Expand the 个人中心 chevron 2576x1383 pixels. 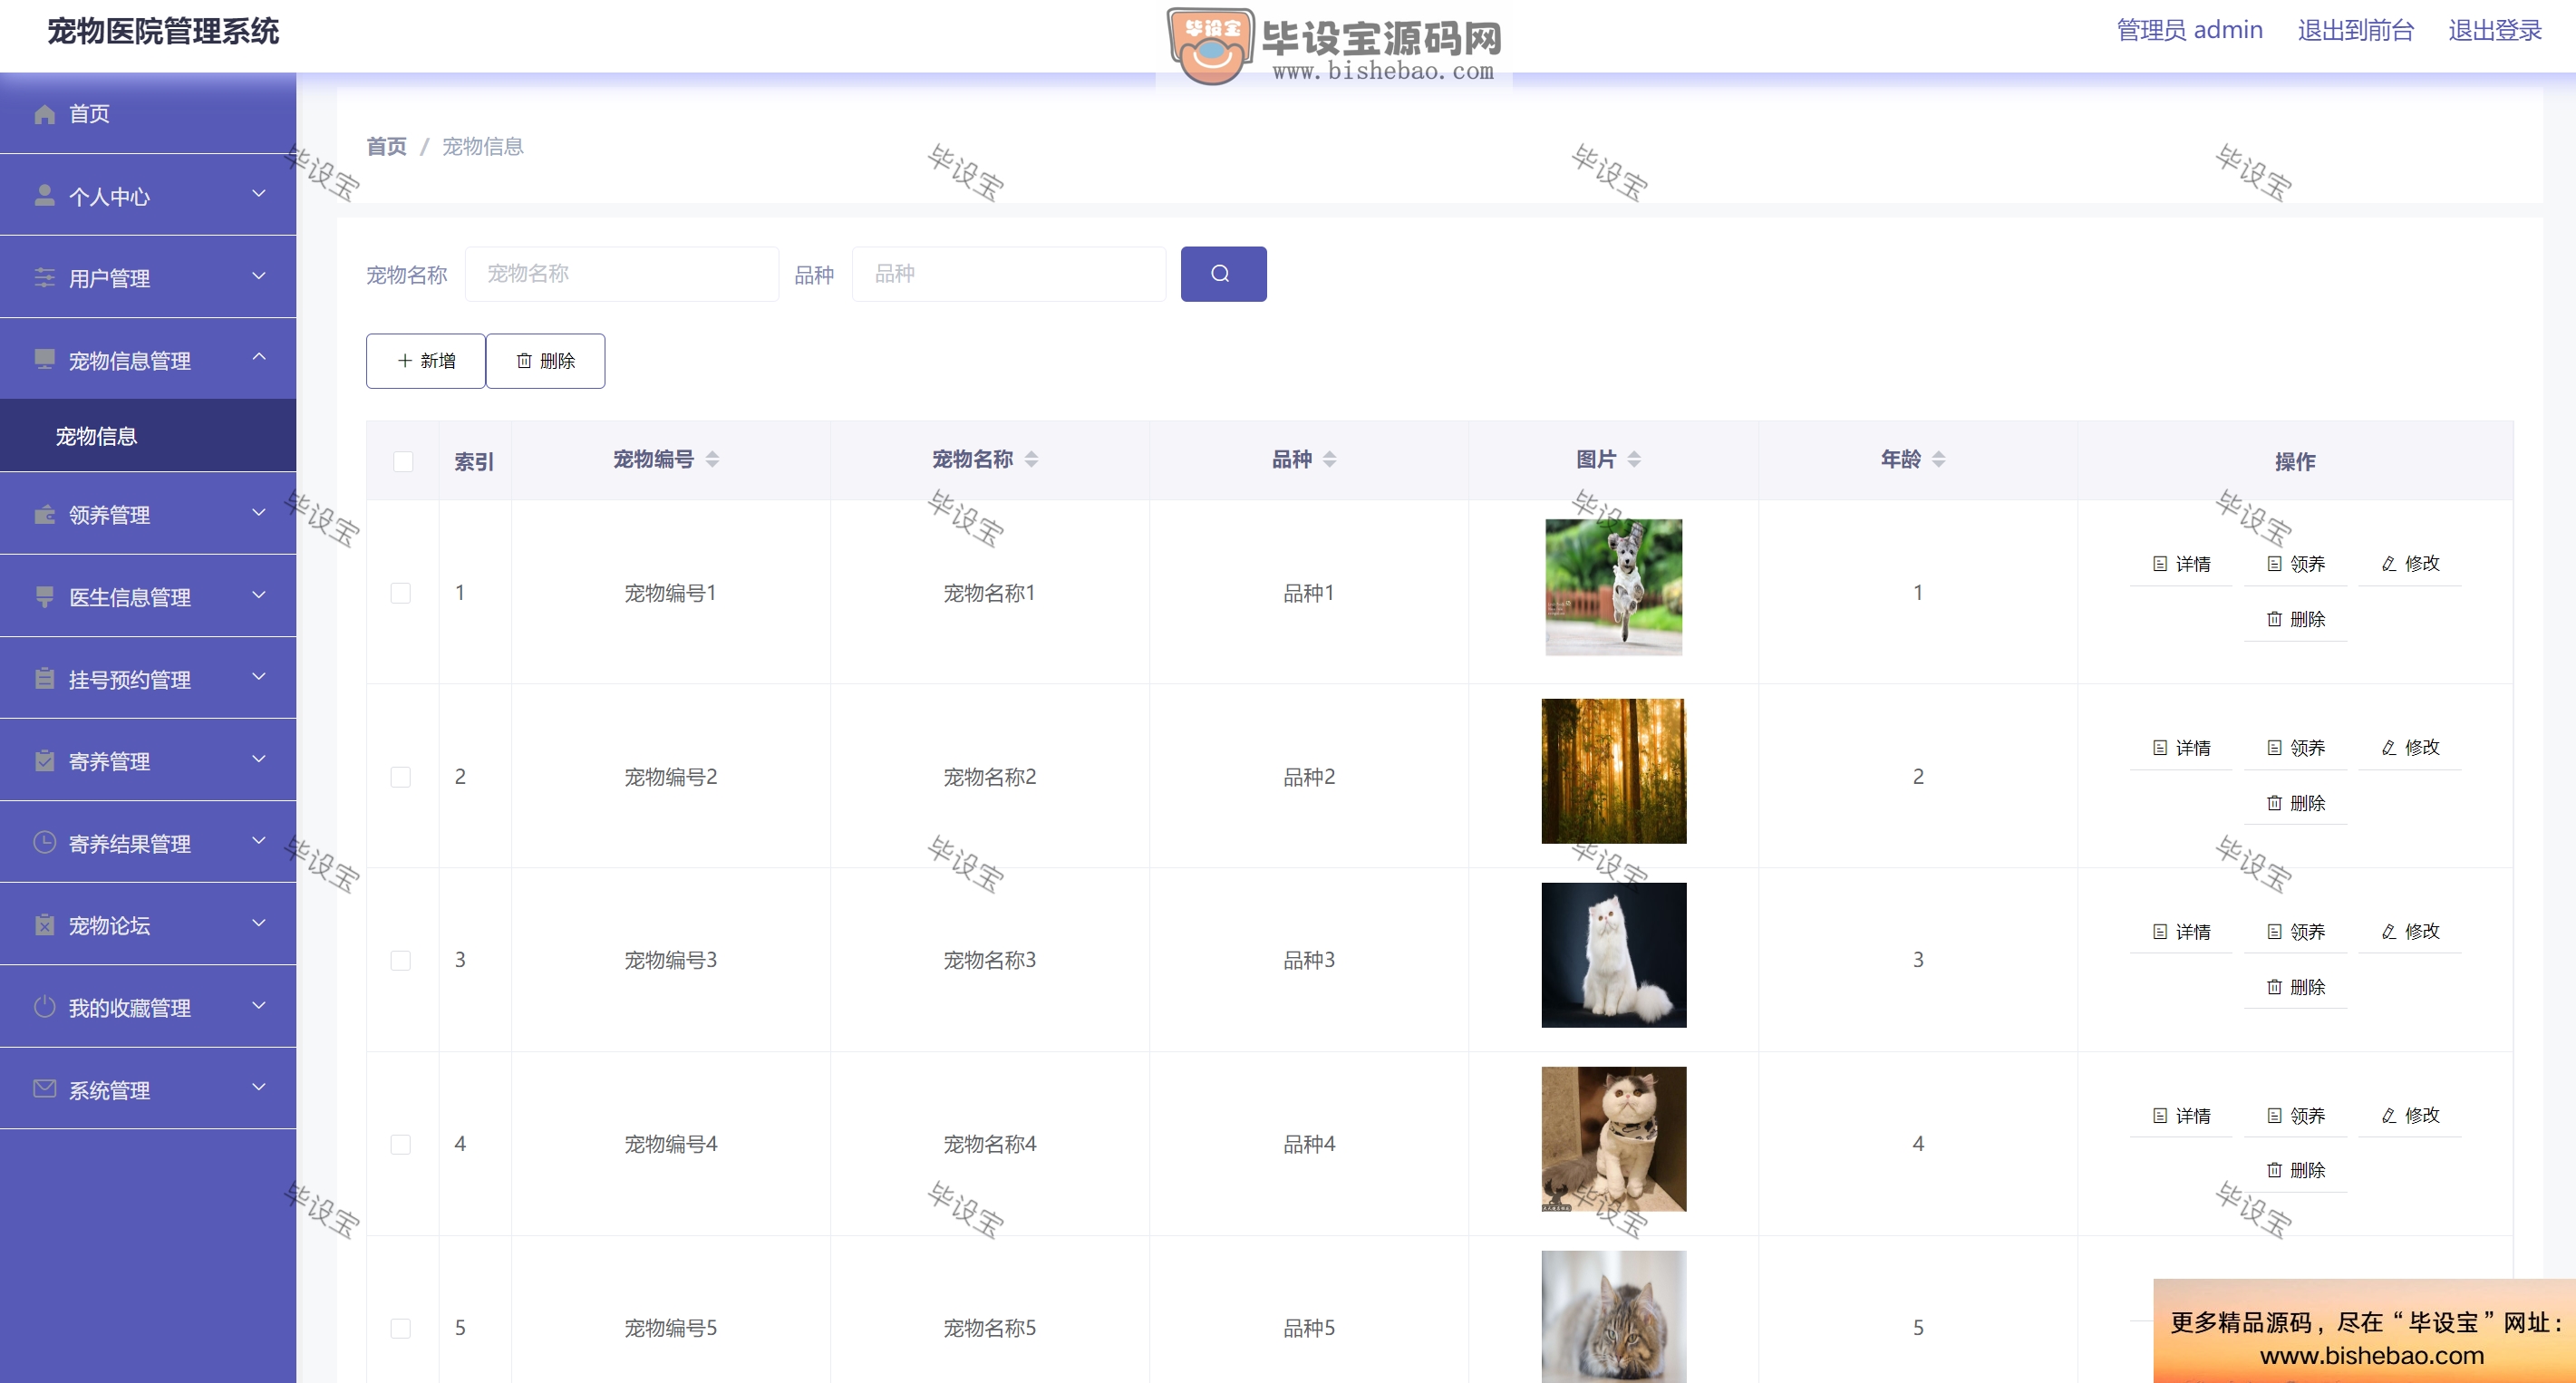pos(259,194)
